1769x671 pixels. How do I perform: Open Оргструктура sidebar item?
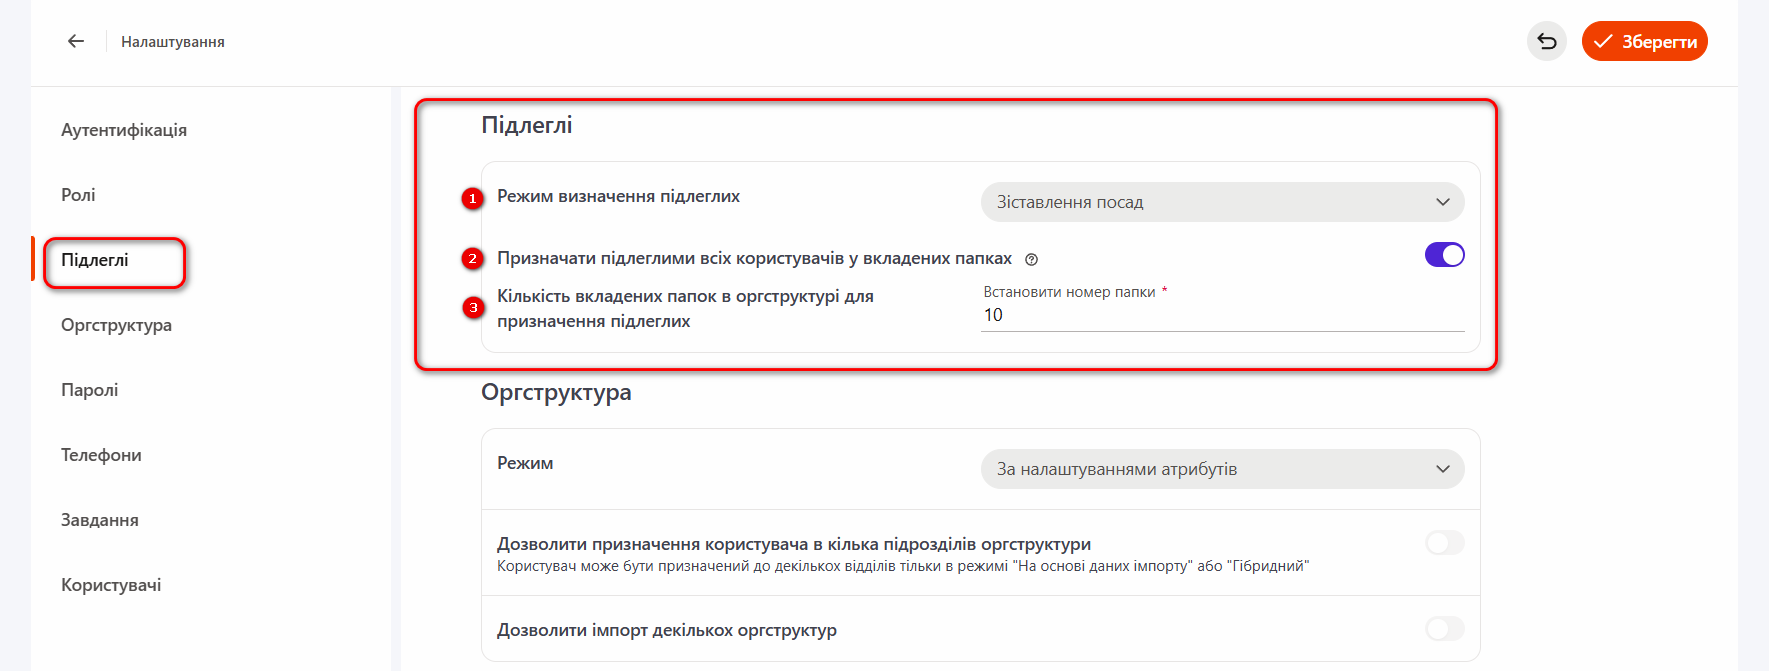click(x=116, y=325)
